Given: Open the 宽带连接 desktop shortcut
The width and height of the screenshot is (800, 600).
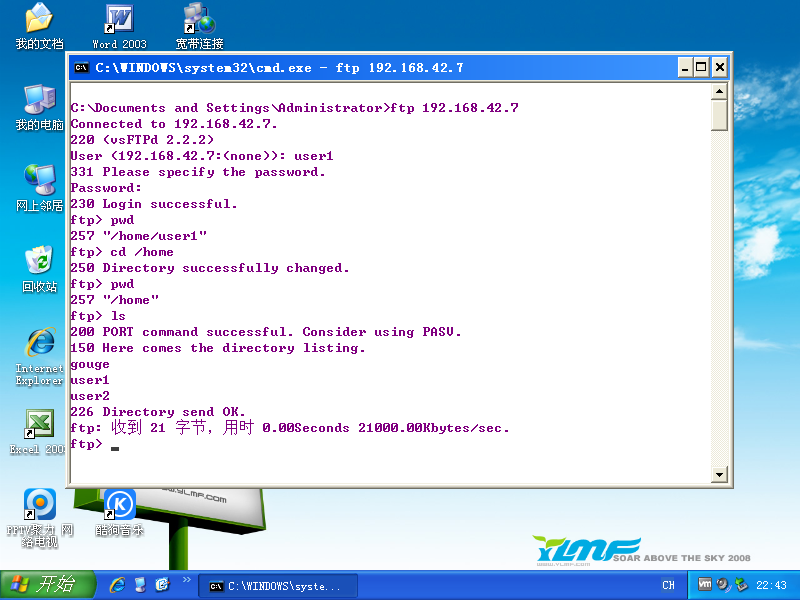Looking at the screenshot, I should tap(199, 26).
